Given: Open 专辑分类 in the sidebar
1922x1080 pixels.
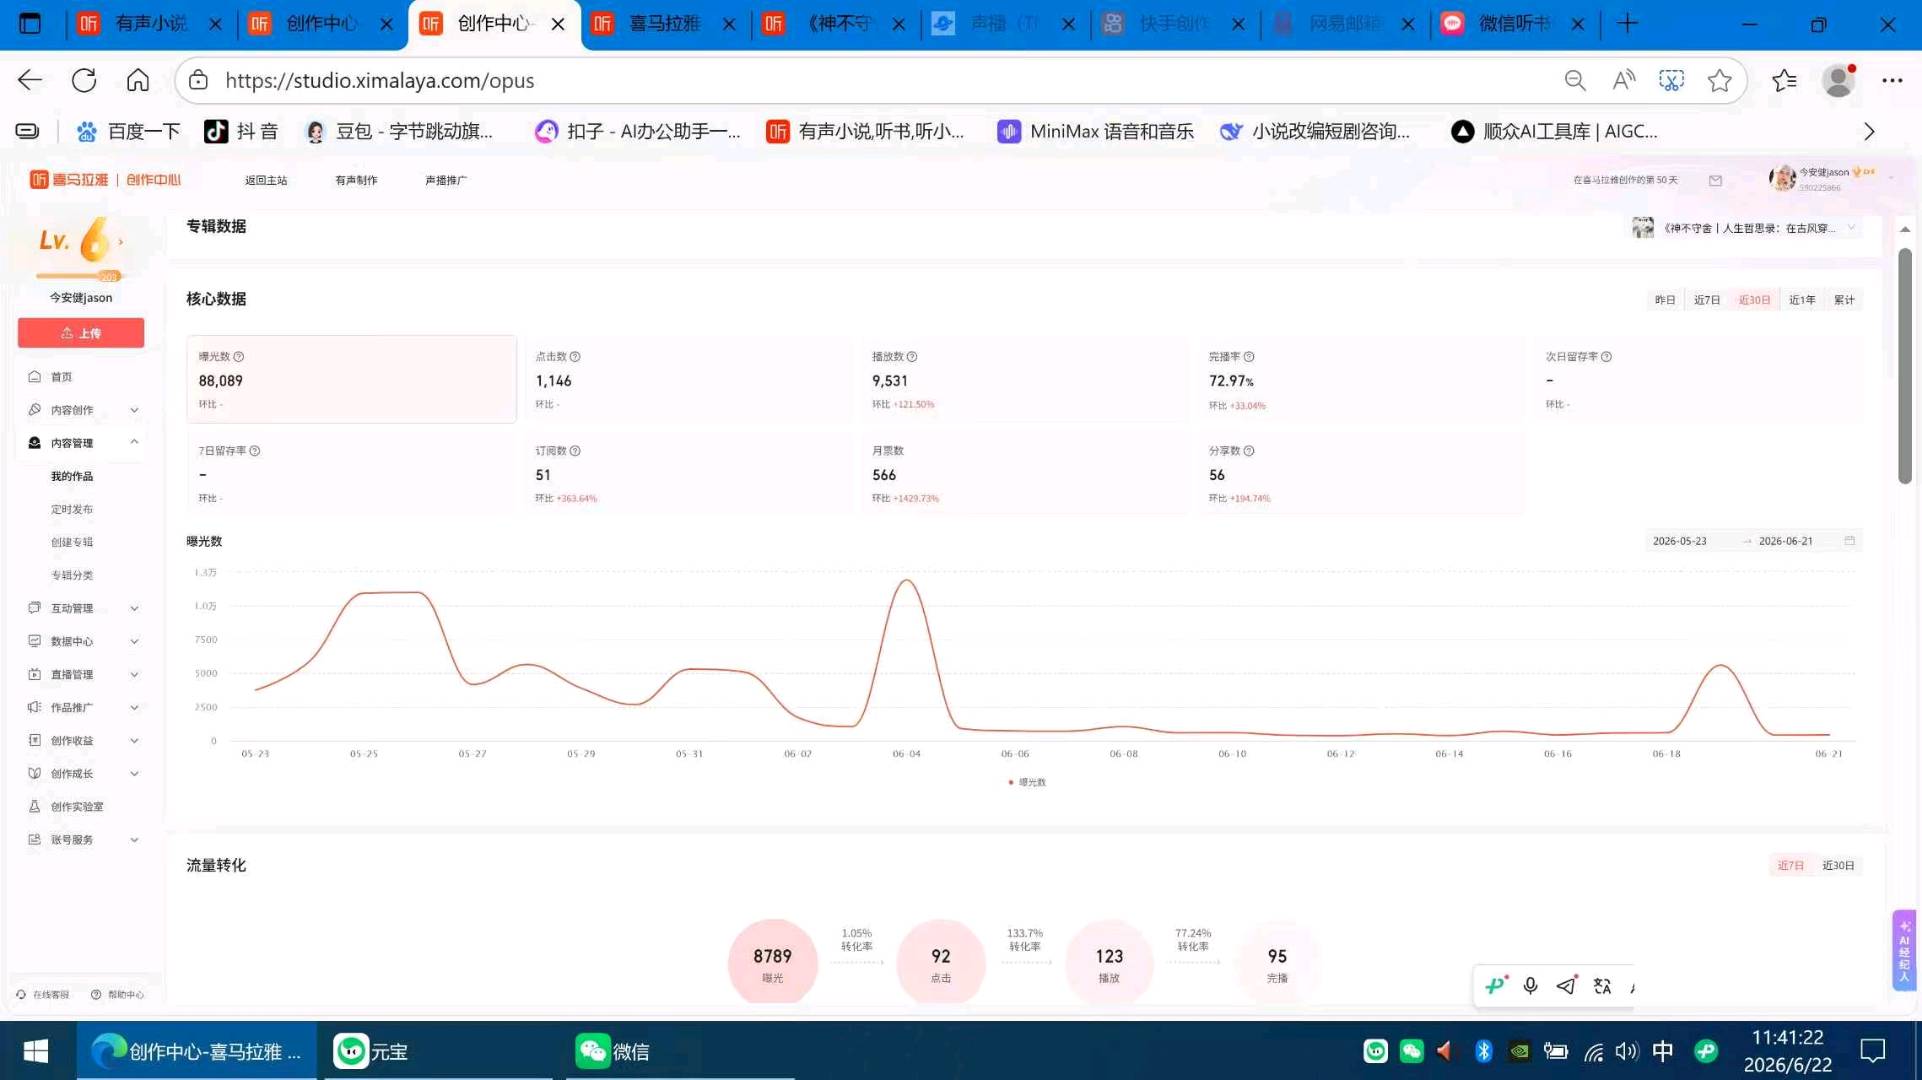Looking at the screenshot, I should (72, 575).
